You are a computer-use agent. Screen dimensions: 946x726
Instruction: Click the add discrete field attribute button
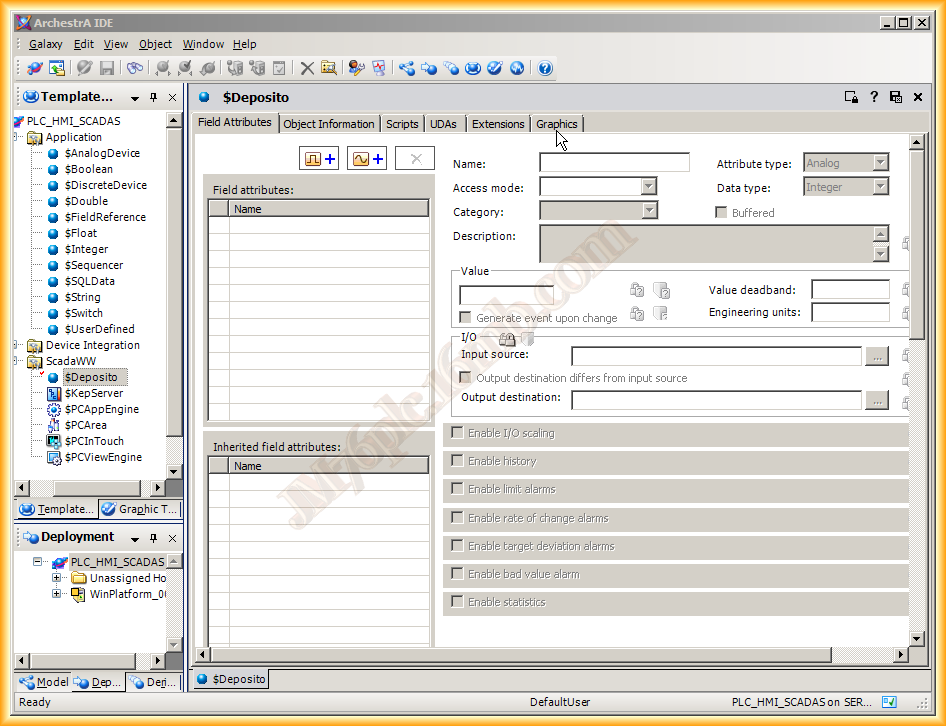(320, 159)
